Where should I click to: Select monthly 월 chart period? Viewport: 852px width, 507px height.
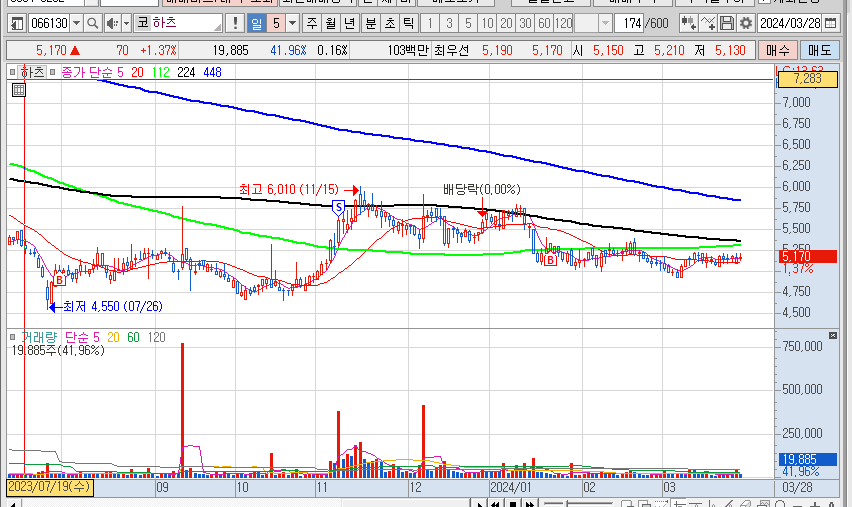tap(330, 23)
